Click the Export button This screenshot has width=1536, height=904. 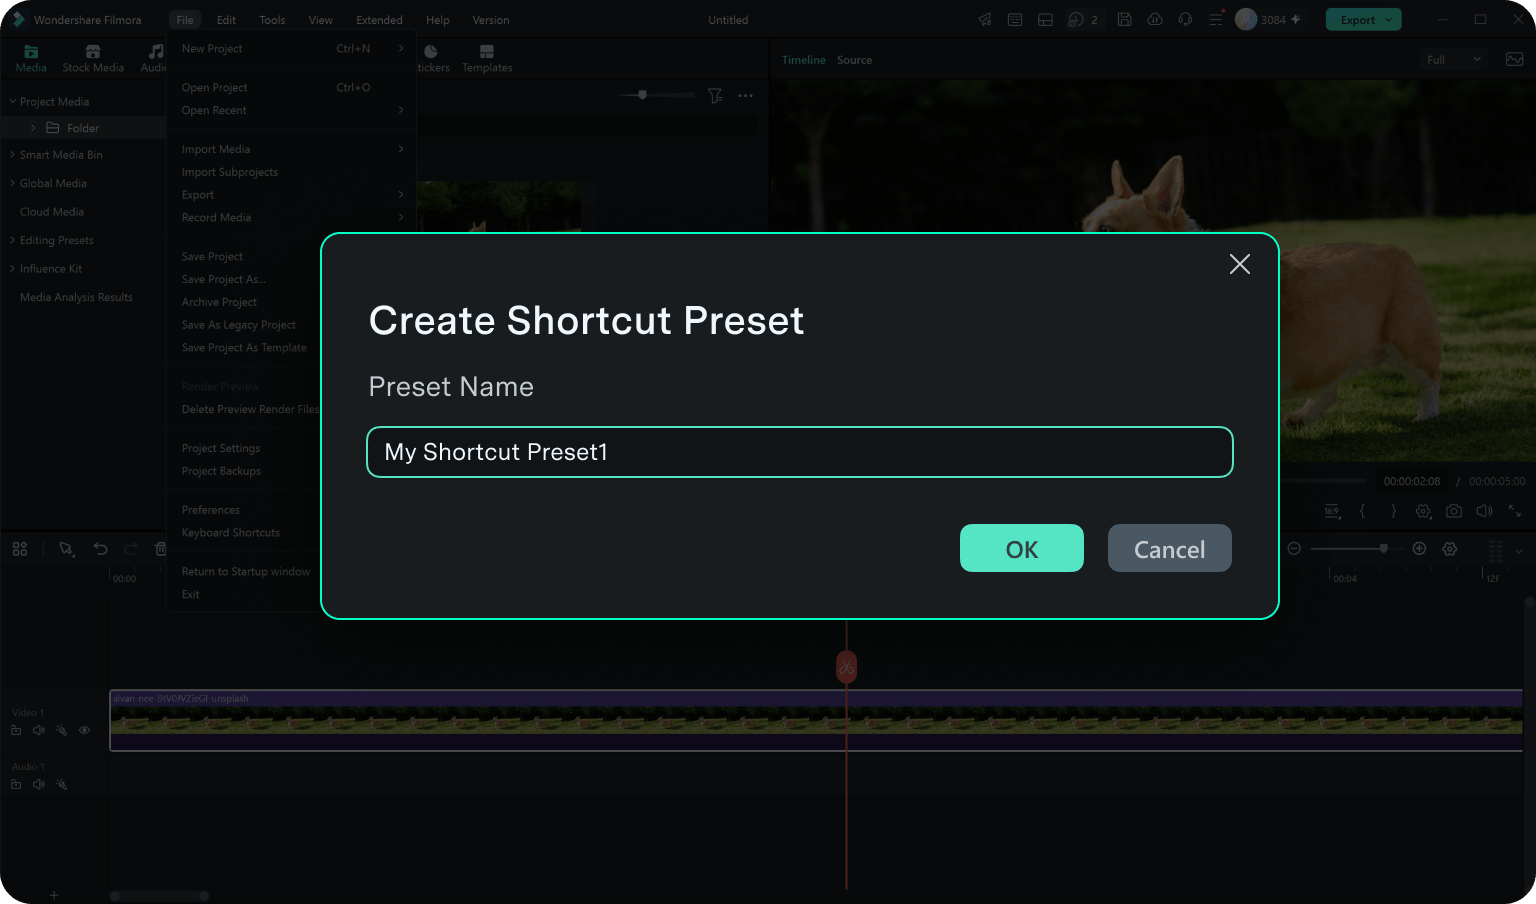pos(1364,20)
